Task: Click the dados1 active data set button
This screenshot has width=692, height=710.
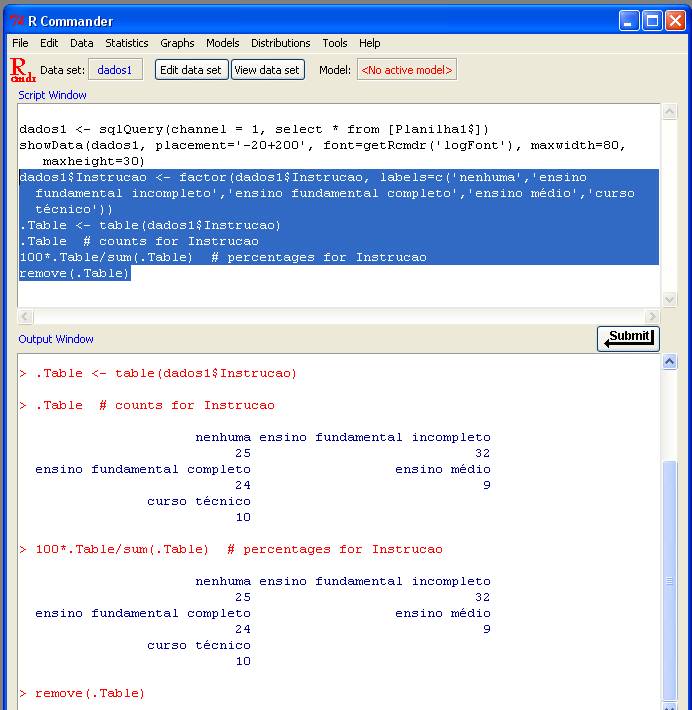Action: 115,70
